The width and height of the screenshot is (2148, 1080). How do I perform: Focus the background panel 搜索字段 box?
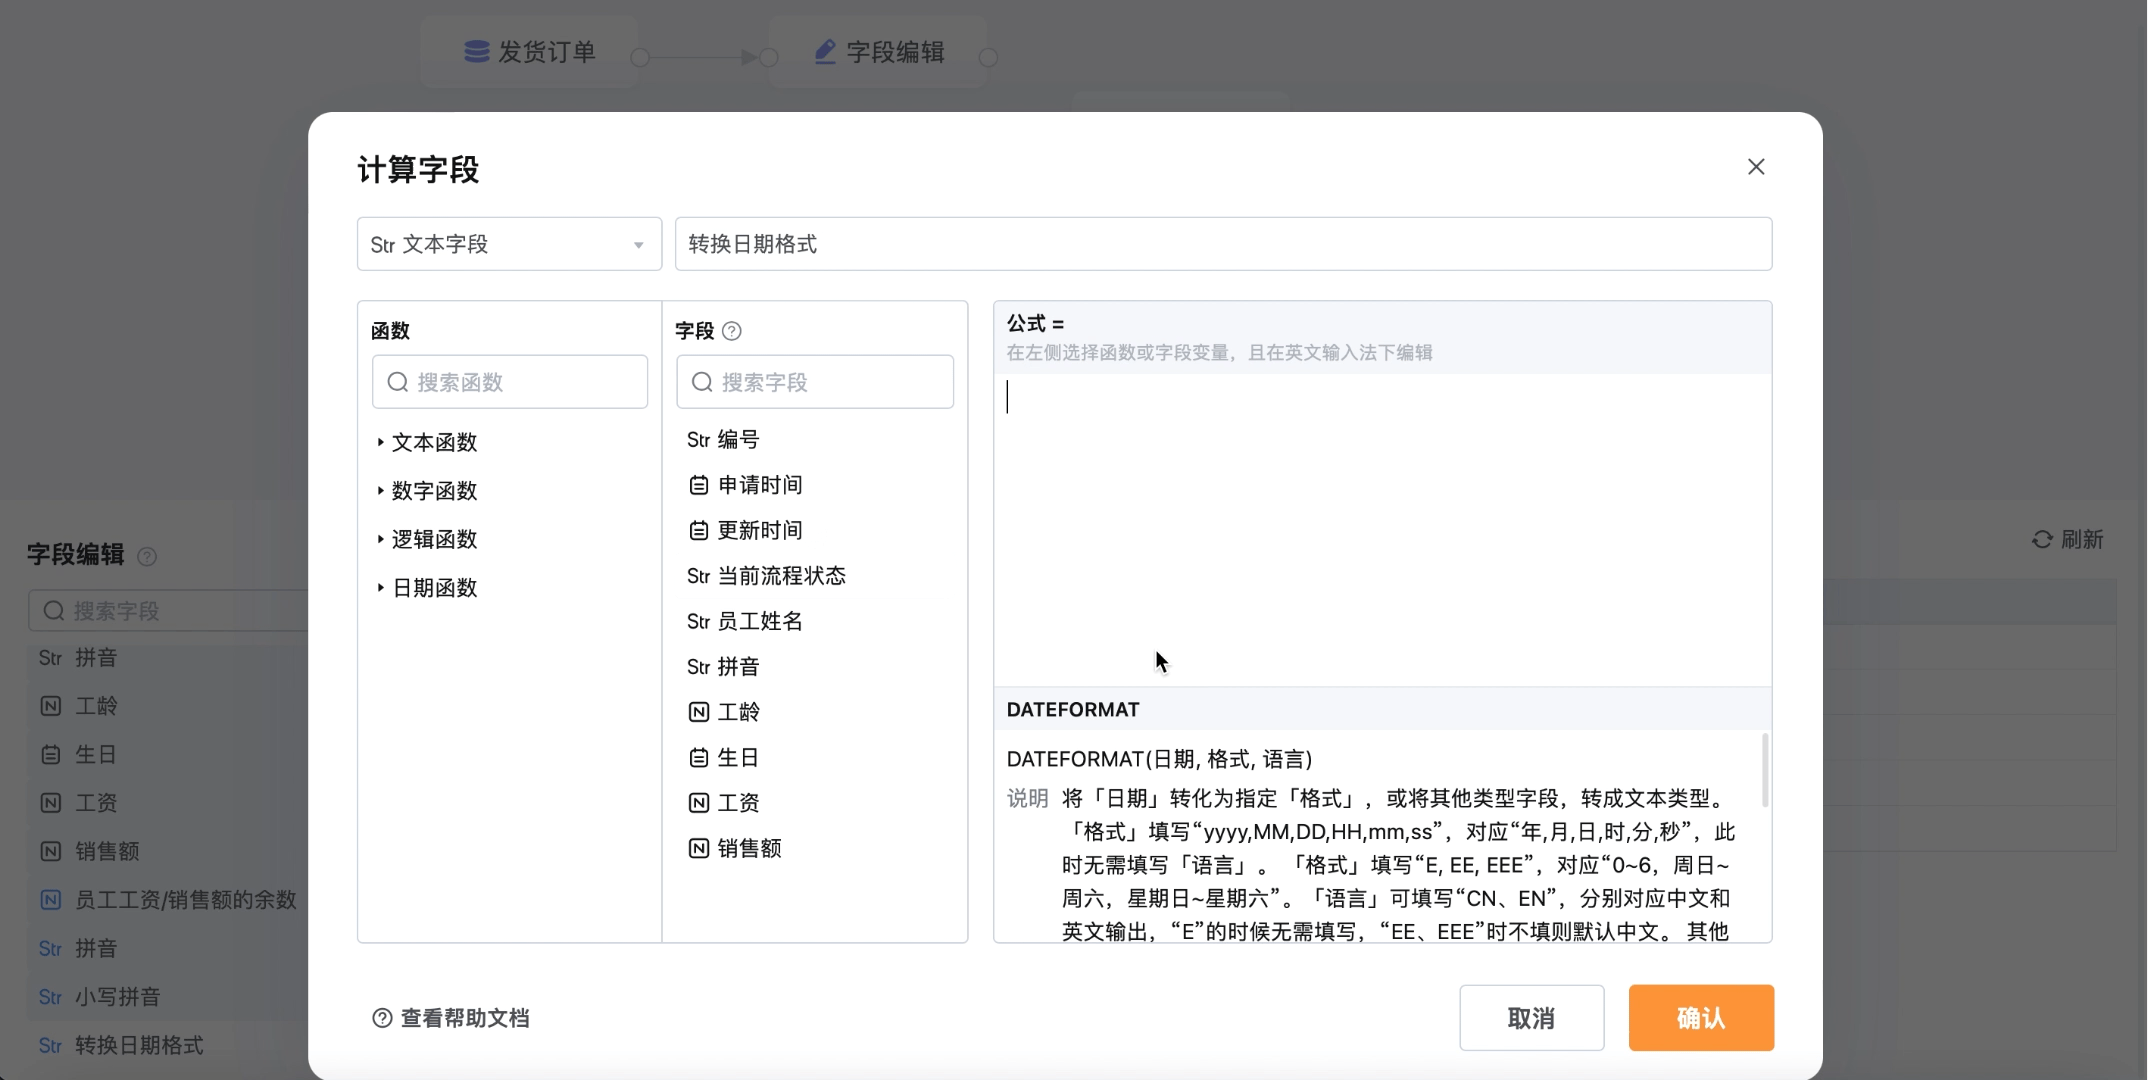(x=168, y=611)
